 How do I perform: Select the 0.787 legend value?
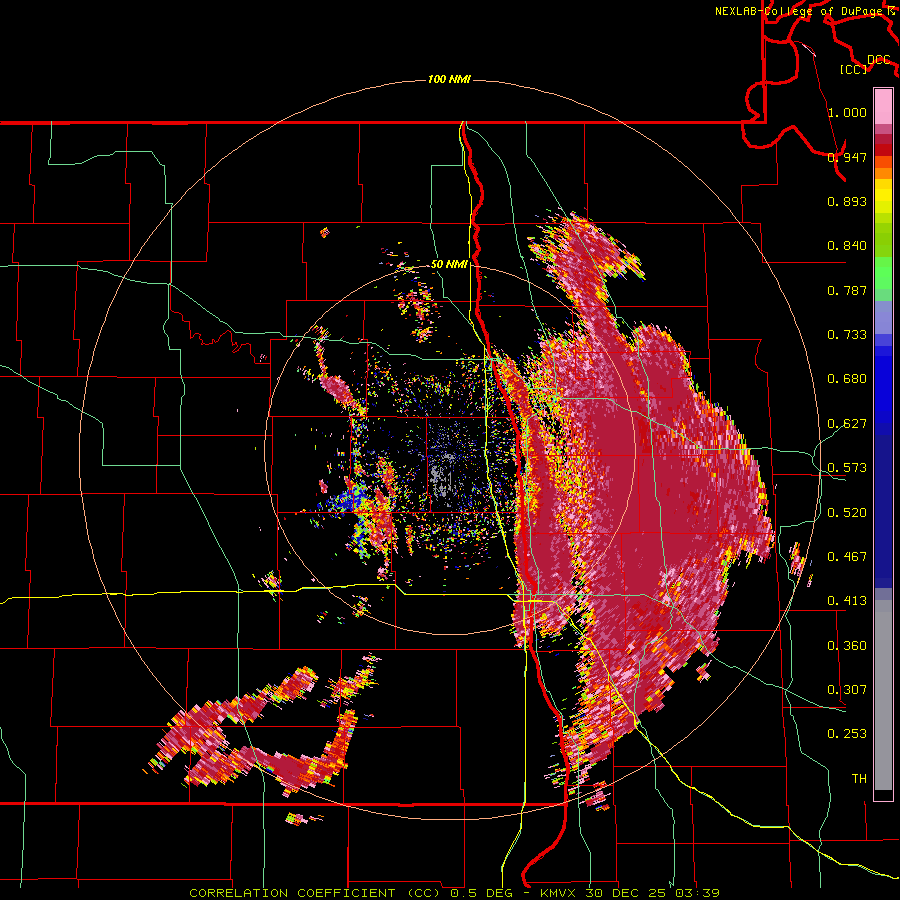coord(847,290)
